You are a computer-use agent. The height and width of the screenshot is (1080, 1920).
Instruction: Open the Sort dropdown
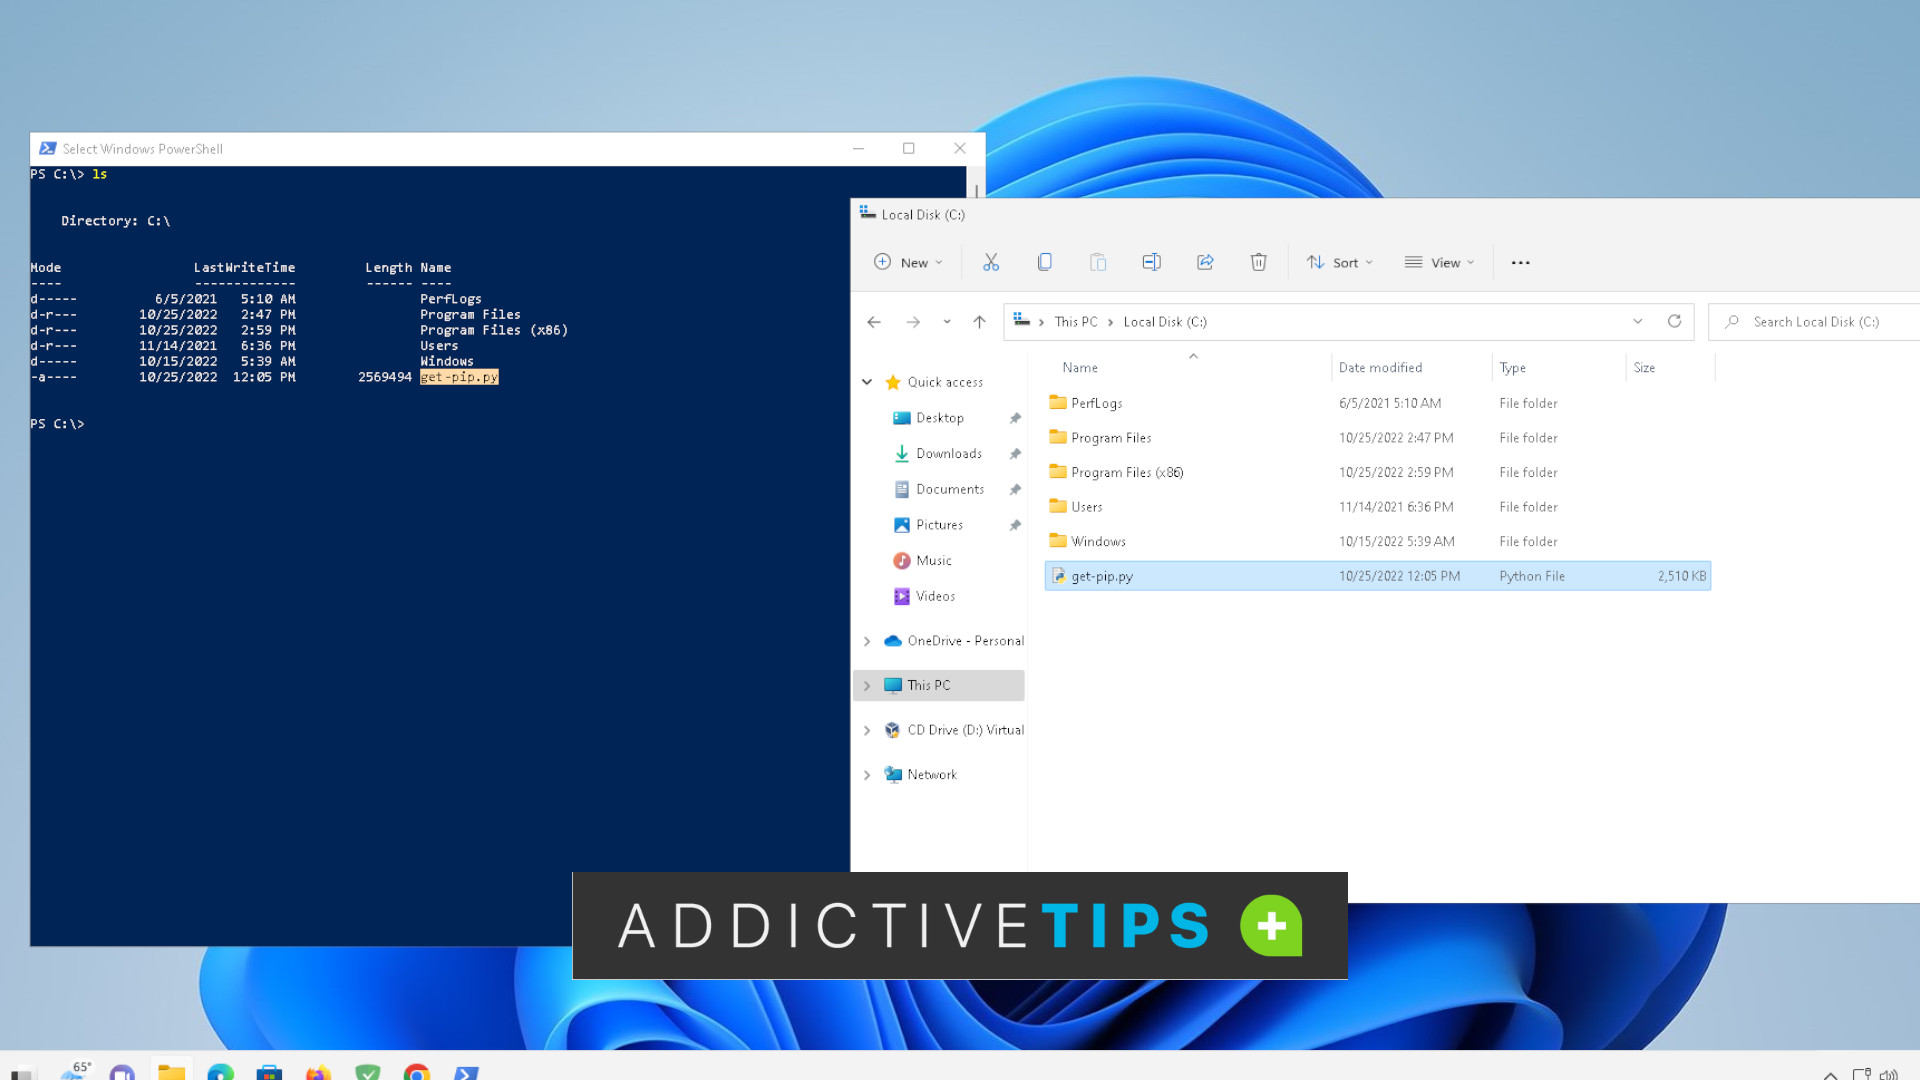click(1340, 262)
